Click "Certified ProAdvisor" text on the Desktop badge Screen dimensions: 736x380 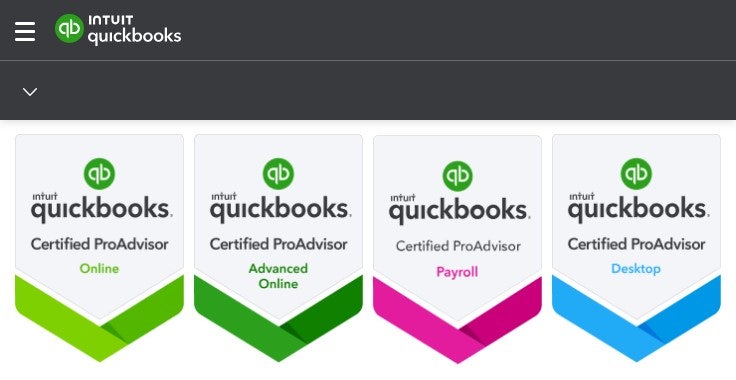pos(636,244)
